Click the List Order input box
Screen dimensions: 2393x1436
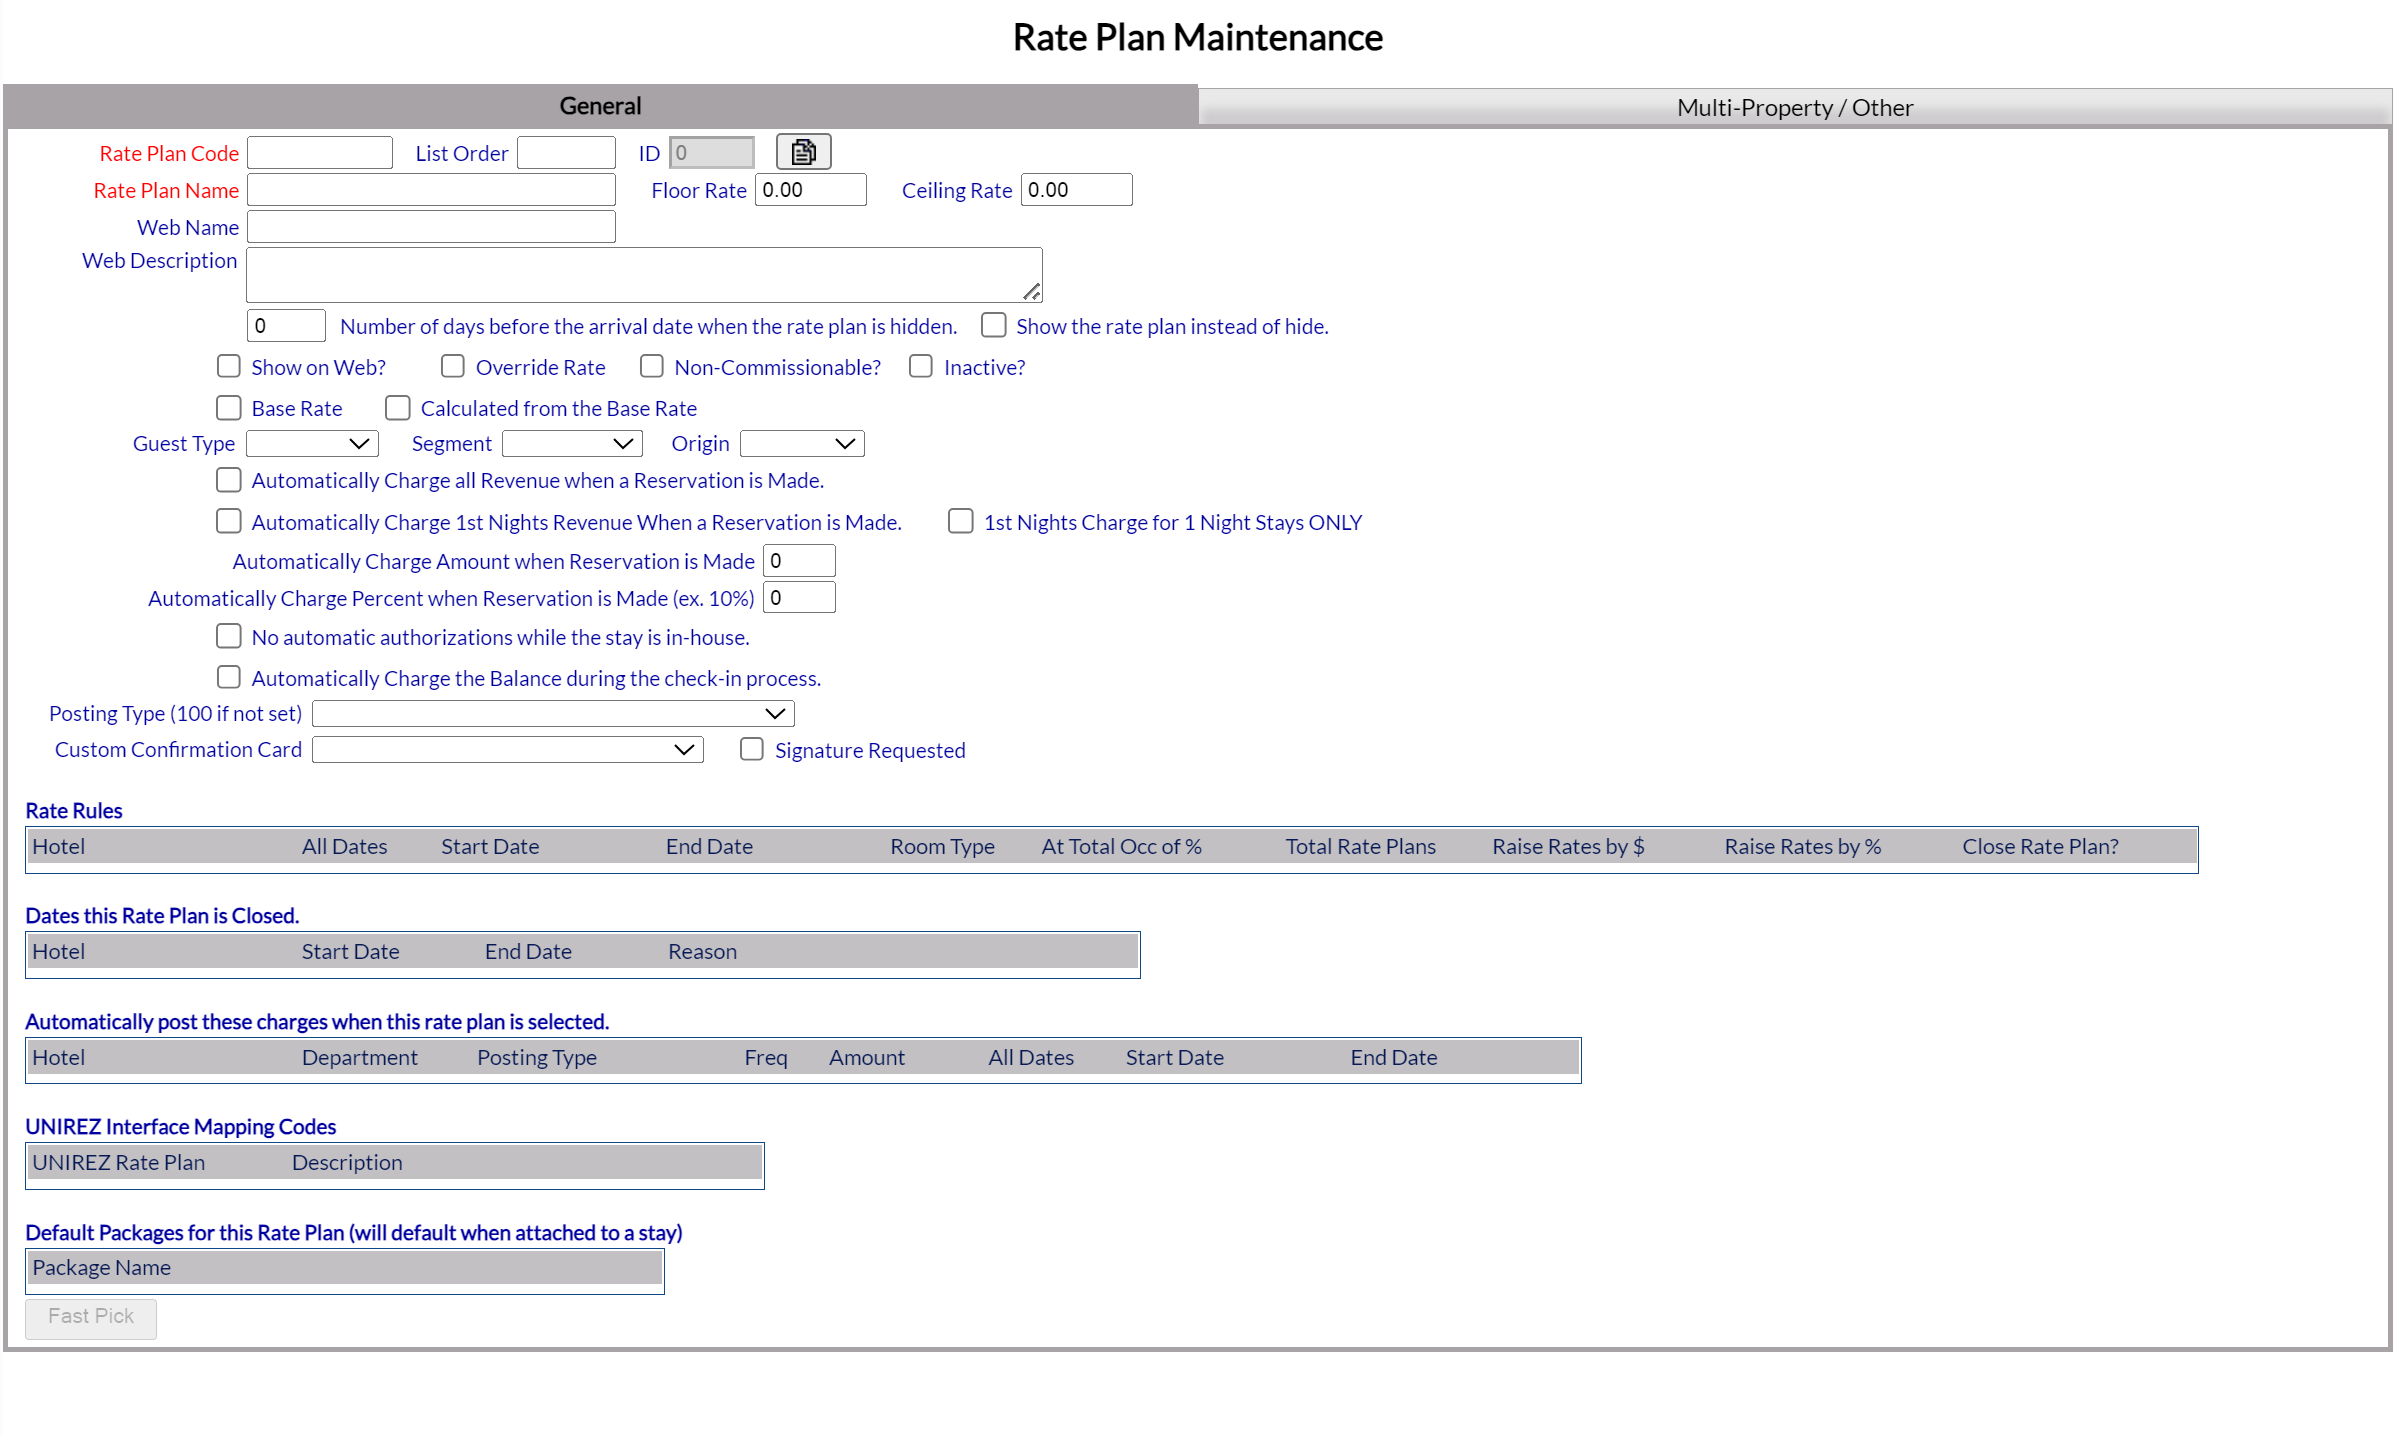566,153
